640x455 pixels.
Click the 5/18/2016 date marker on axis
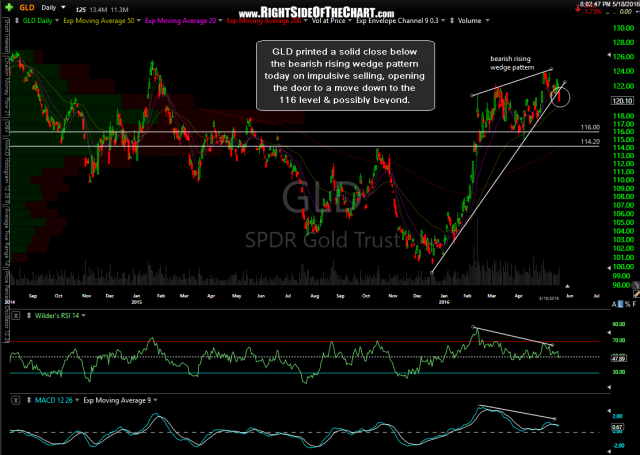coord(551,298)
